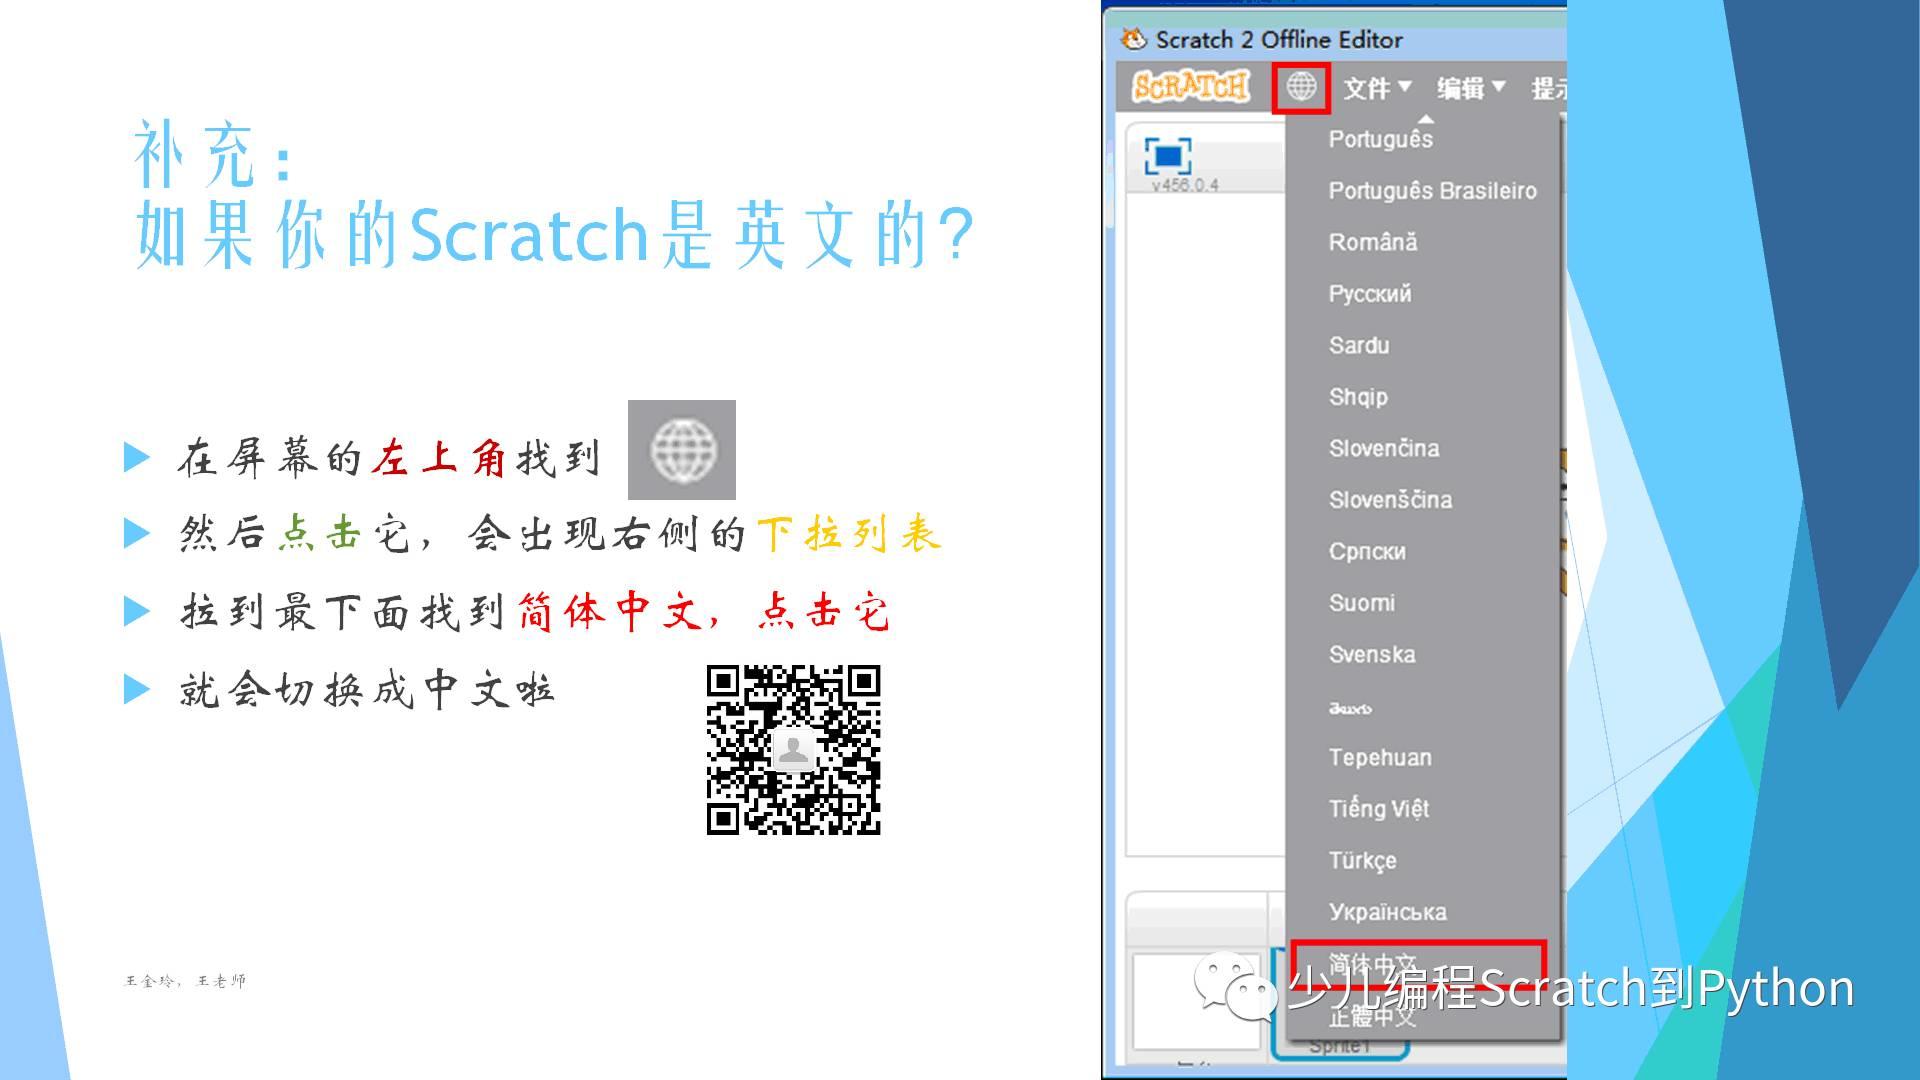The width and height of the screenshot is (1920, 1080).
Task: Choose Српски language entry
Action: tap(1367, 552)
